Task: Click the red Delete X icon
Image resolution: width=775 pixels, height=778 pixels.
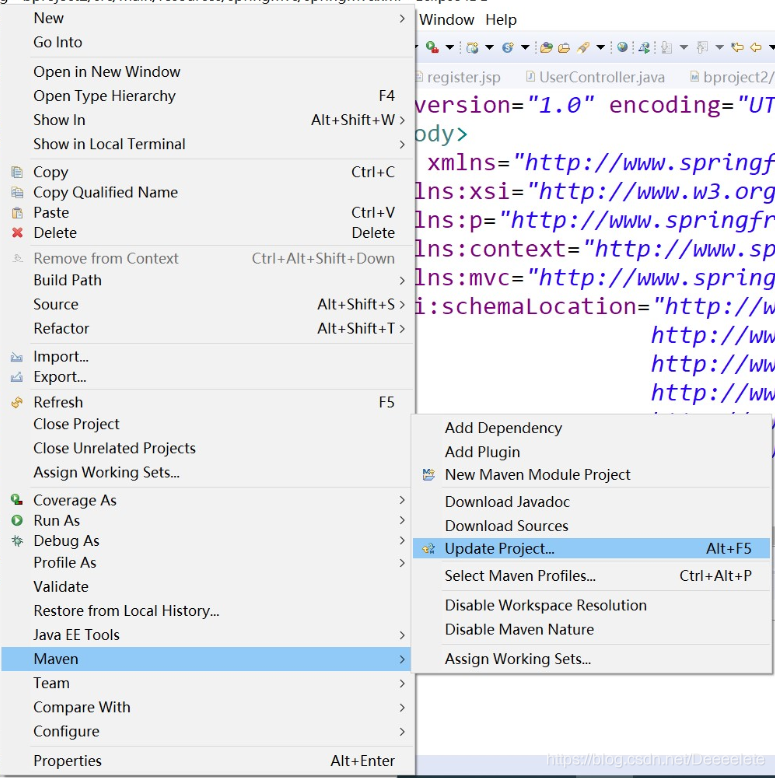Action: tap(17, 233)
